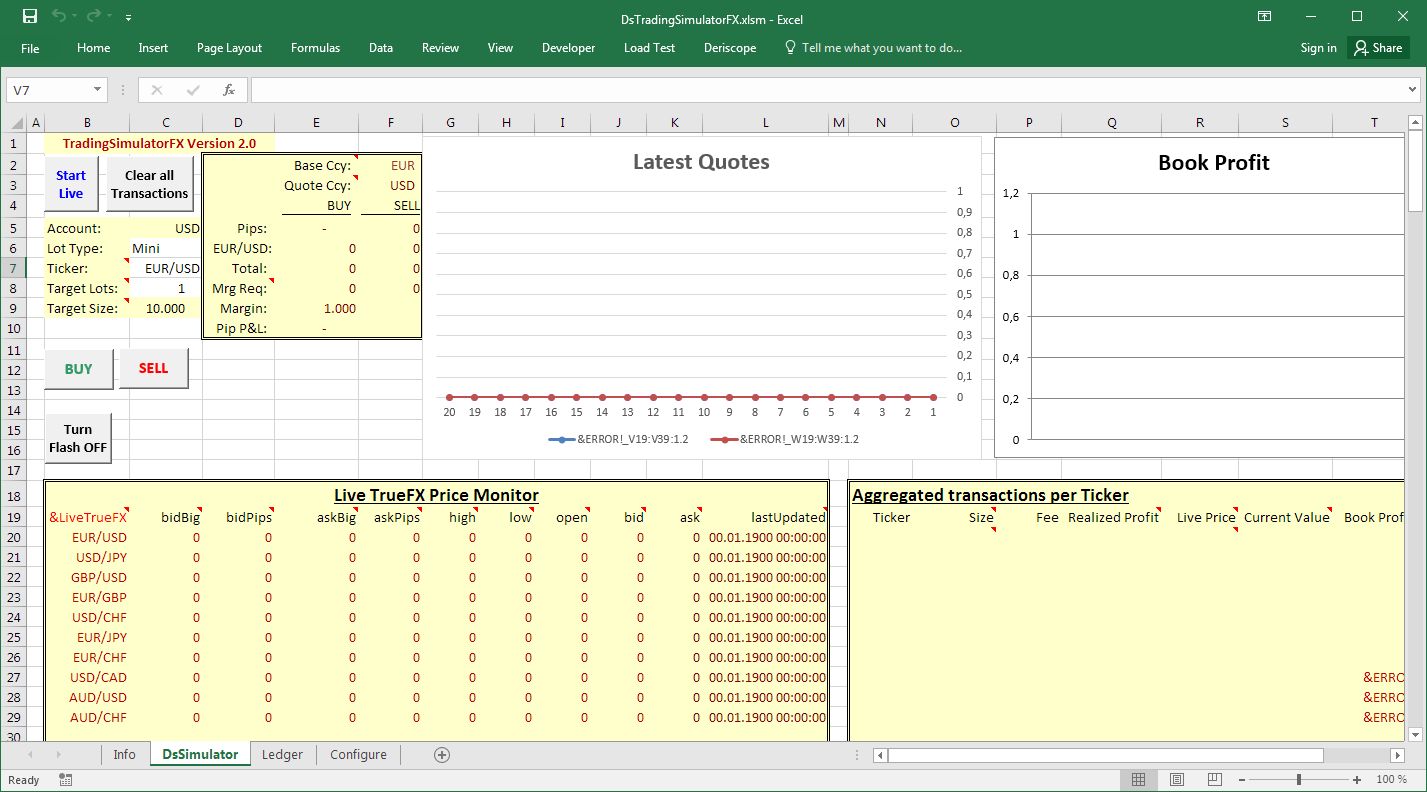Expand the Name Box dropdown arrow

(97, 90)
